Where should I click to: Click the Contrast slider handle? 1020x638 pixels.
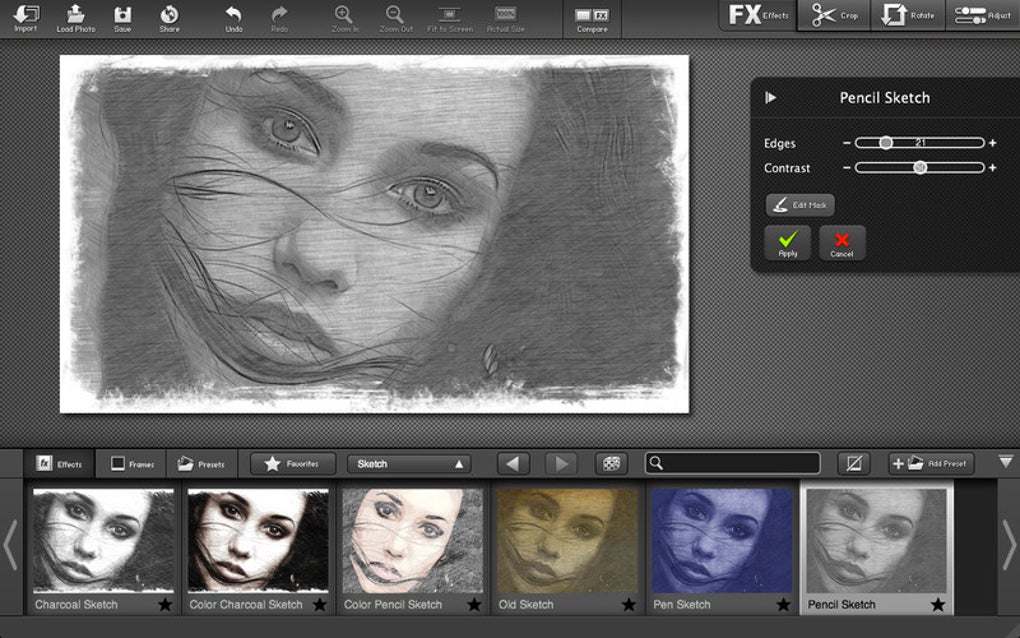pyautogui.click(x=920, y=168)
